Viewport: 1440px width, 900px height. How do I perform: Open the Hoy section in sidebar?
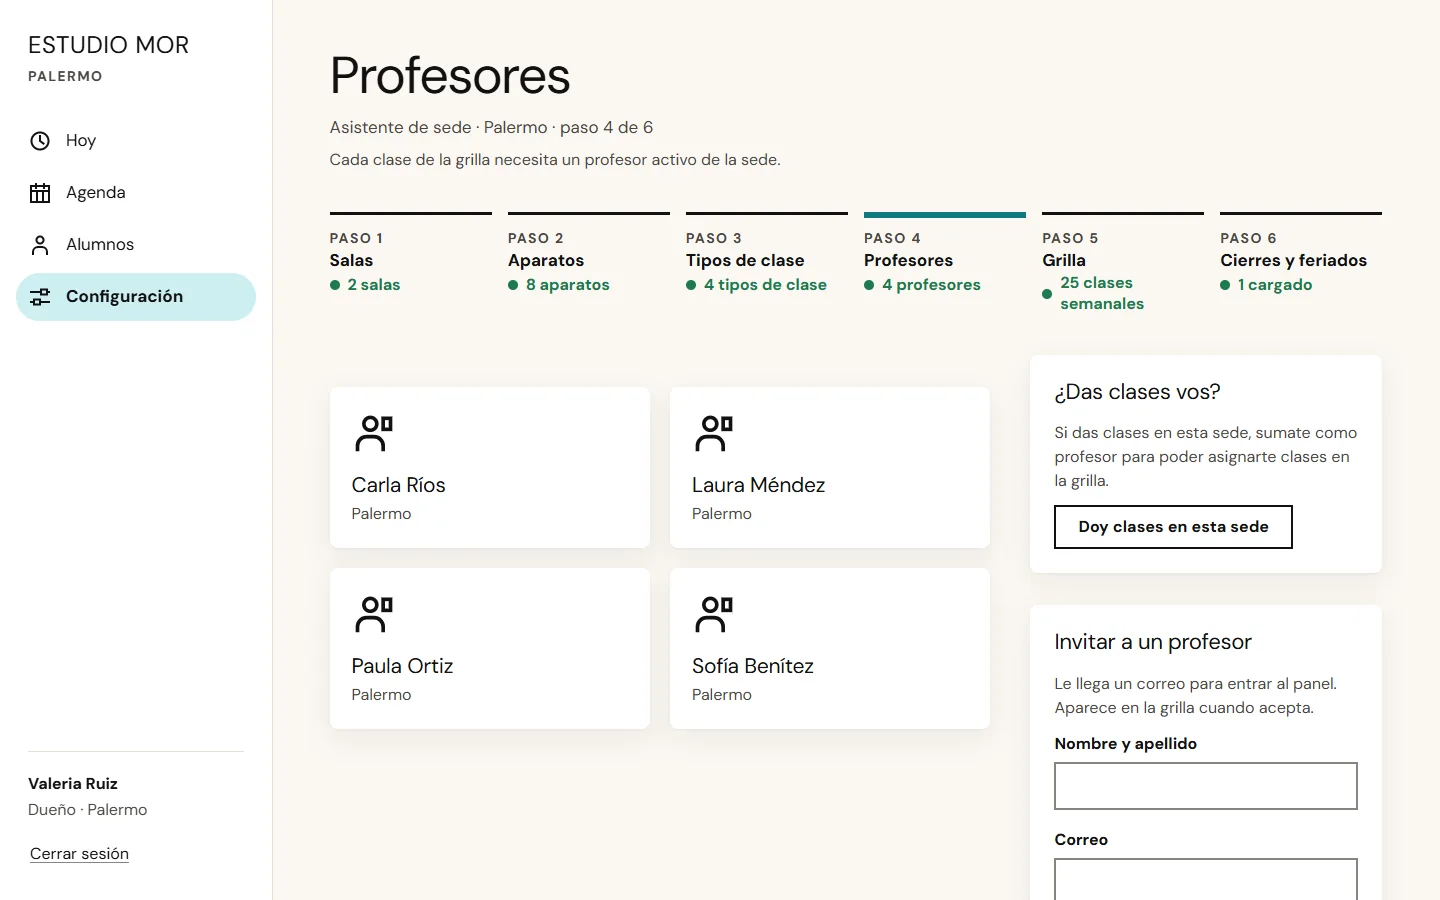tap(136, 141)
